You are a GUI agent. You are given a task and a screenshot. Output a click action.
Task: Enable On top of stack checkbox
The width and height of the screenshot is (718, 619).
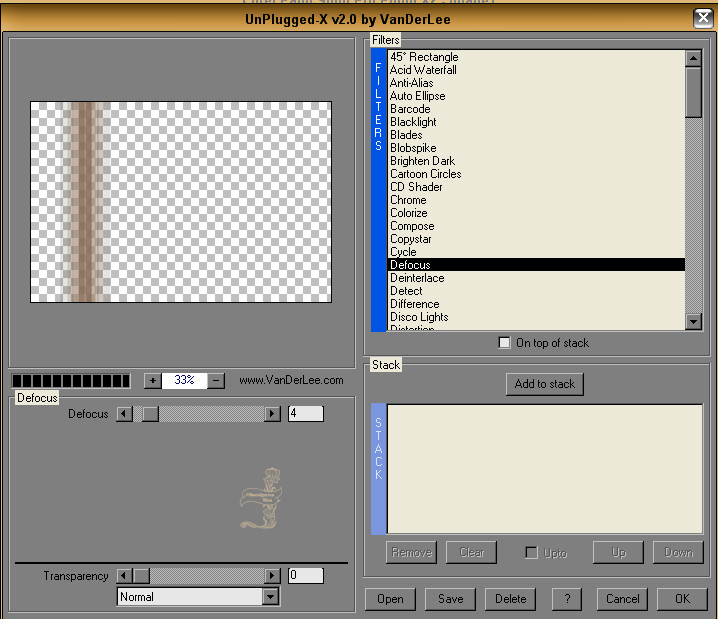[504, 342]
